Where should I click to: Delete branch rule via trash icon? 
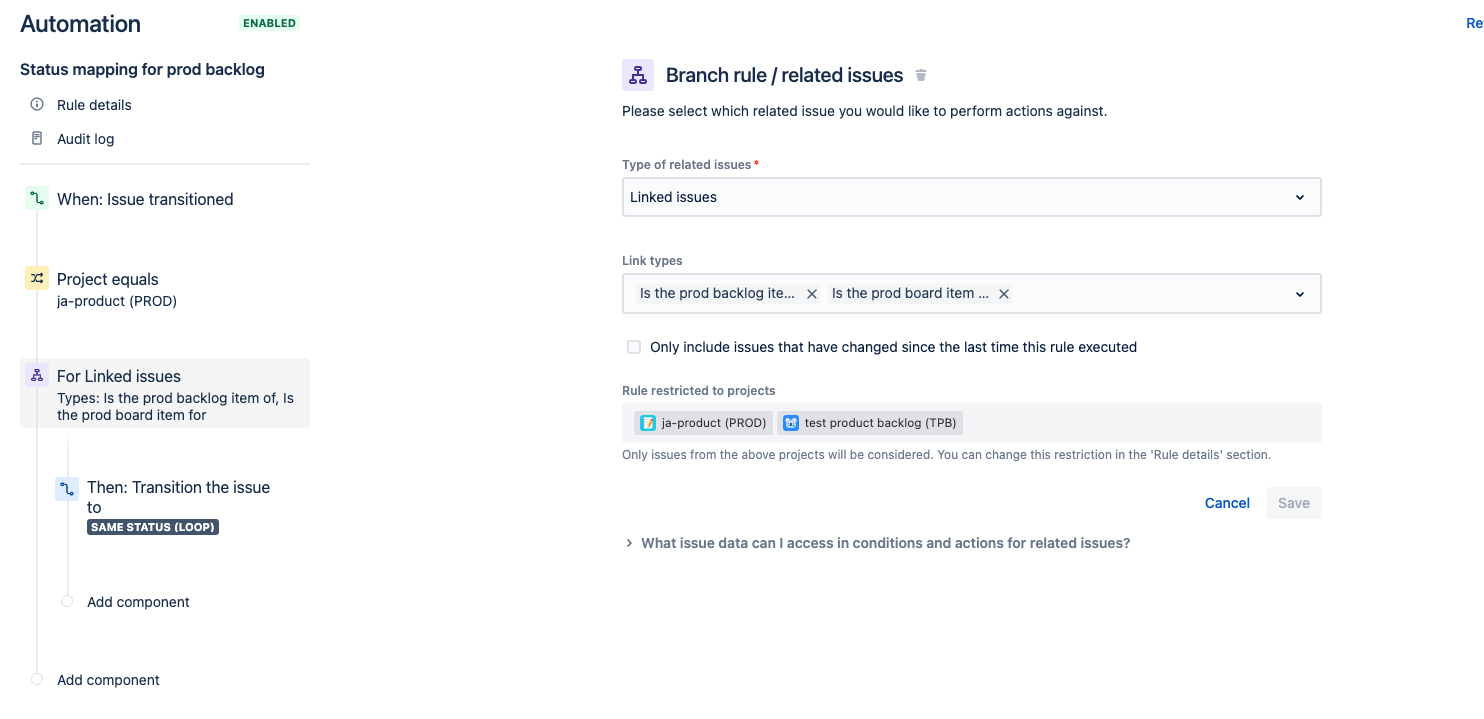pos(921,75)
